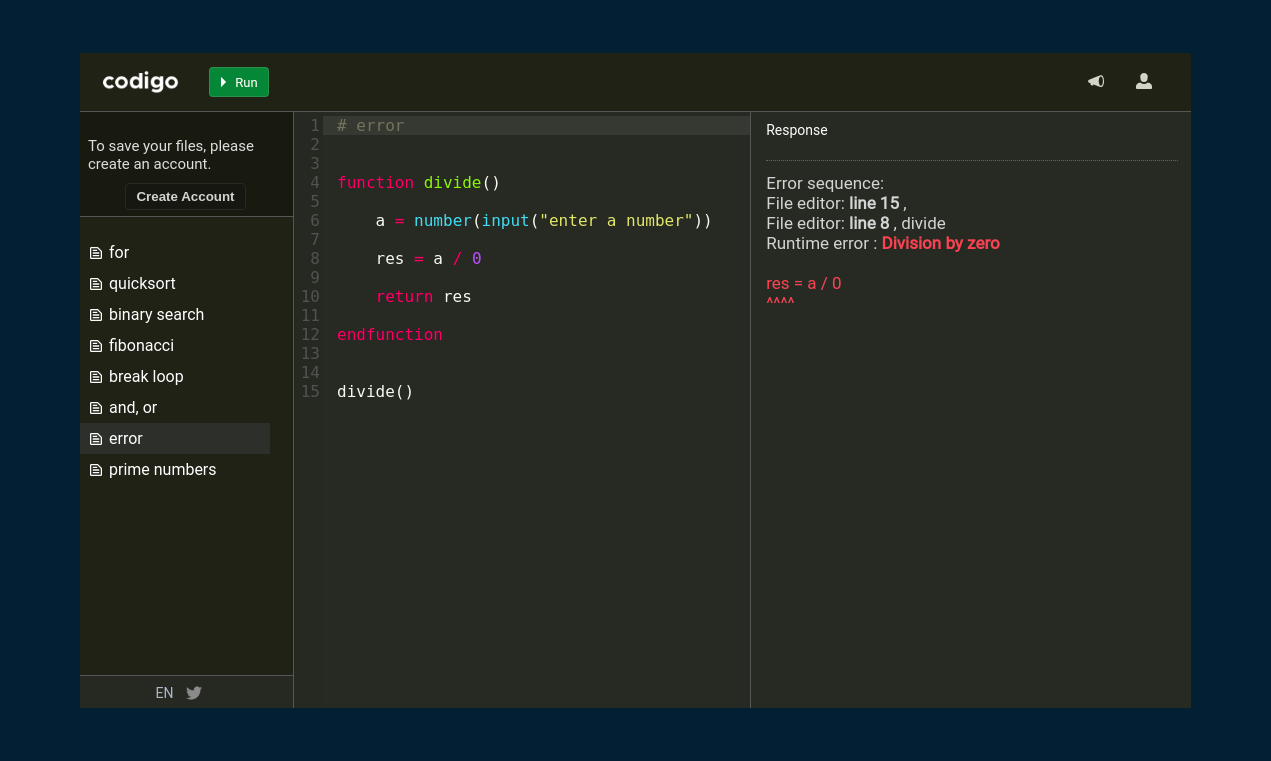Click the file icon beside quicksort
This screenshot has height=761, width=1271.
96,284
